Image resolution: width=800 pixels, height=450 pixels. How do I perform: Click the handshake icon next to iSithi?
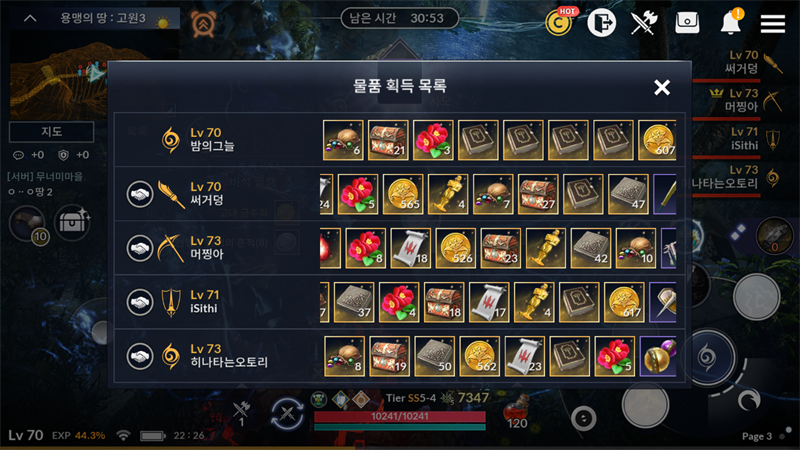click(x=140, y=302)
